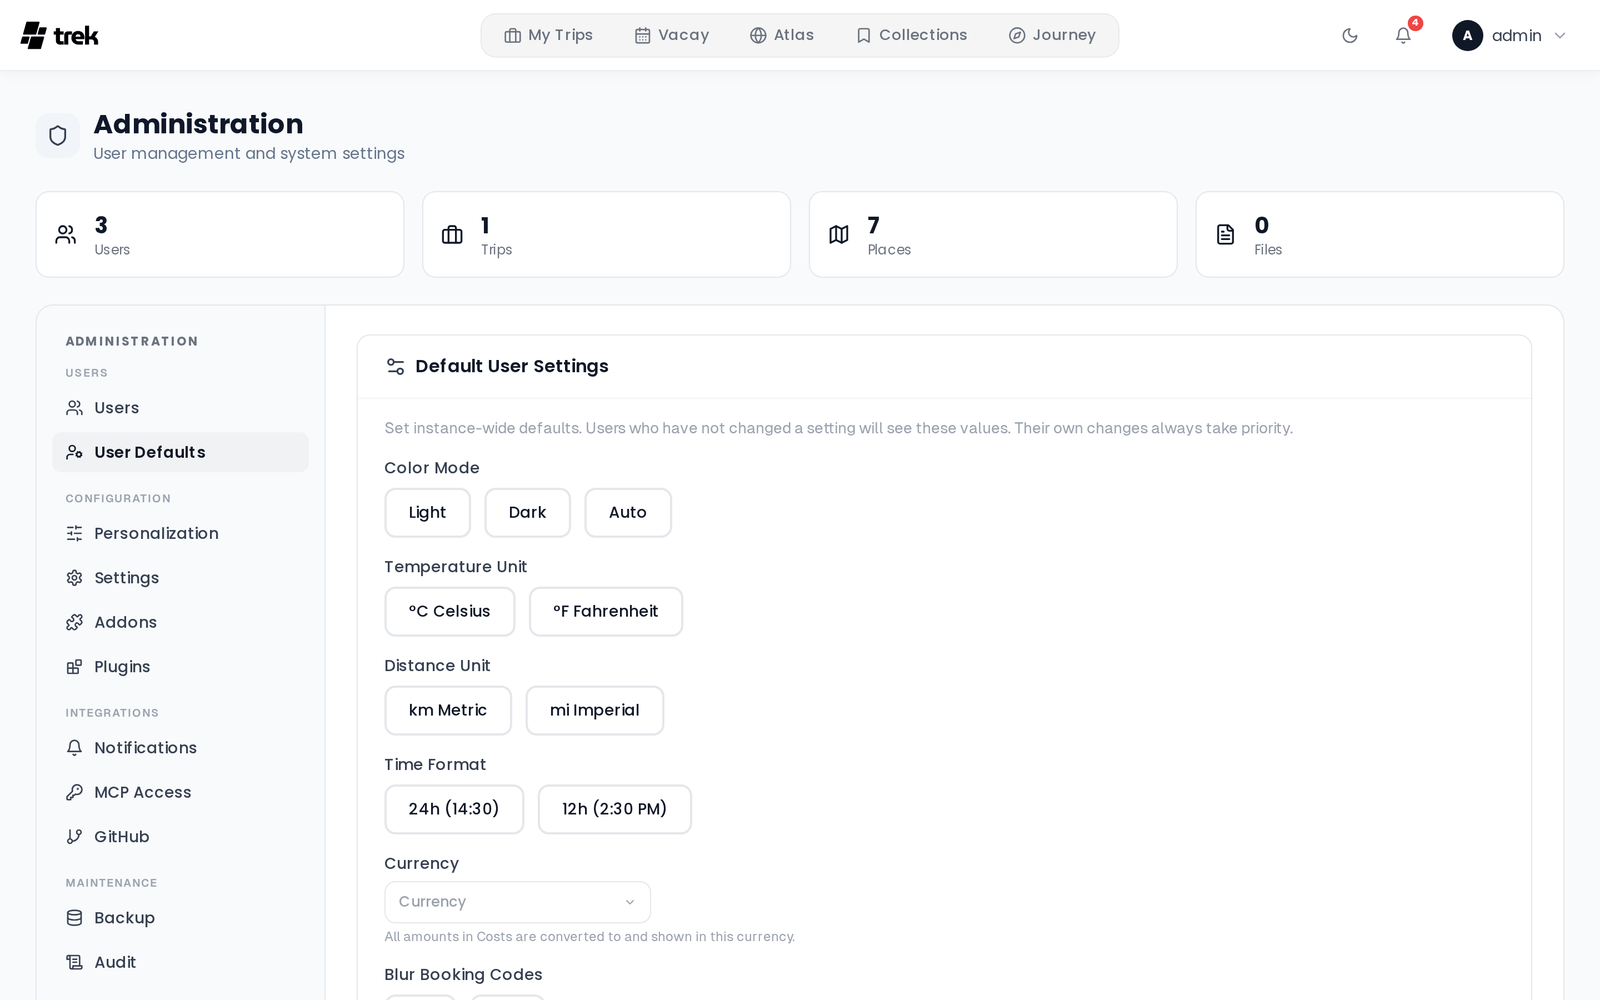Open Users in the sidebar
The width and height of the screenshot is (1600, 1000).
coord(180,408)
